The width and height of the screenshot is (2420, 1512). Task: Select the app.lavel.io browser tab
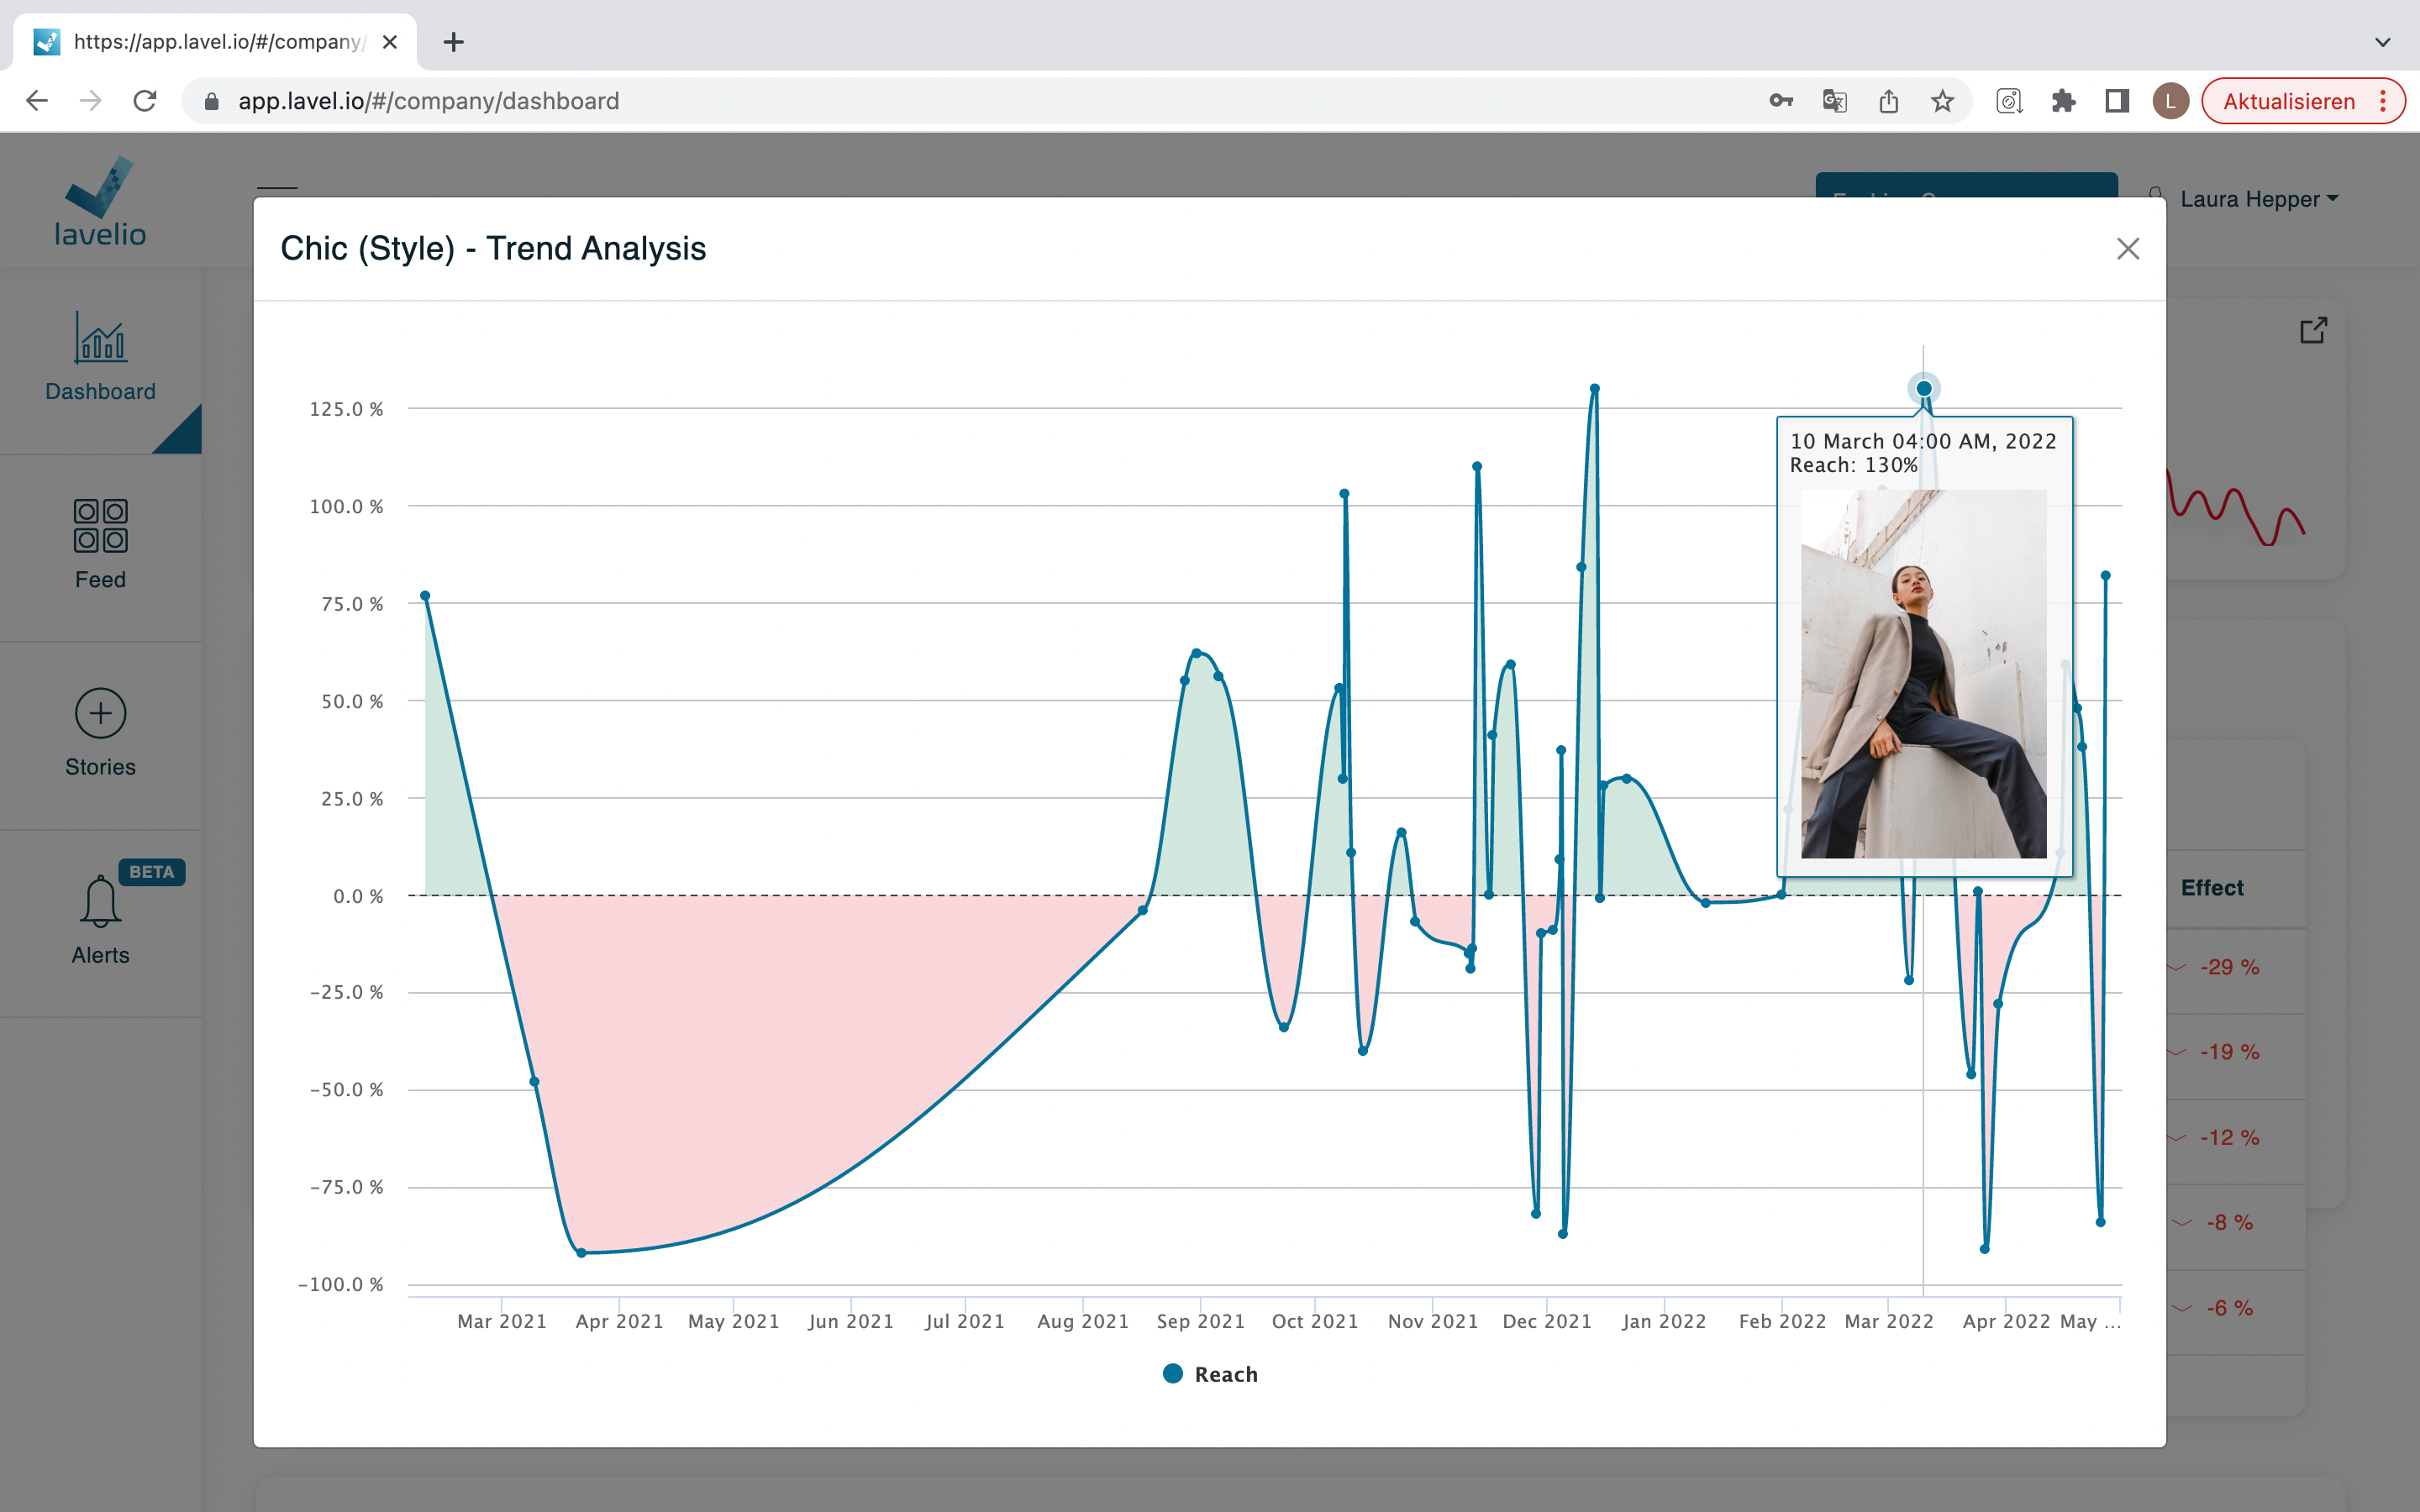[215, 42]
